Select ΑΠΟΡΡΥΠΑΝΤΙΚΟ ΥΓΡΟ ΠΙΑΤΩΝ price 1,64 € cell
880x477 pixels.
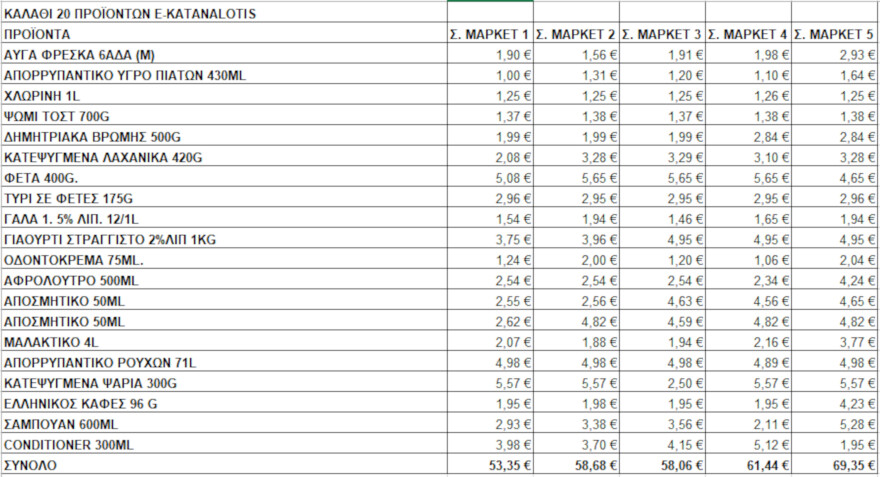[835, 75]
